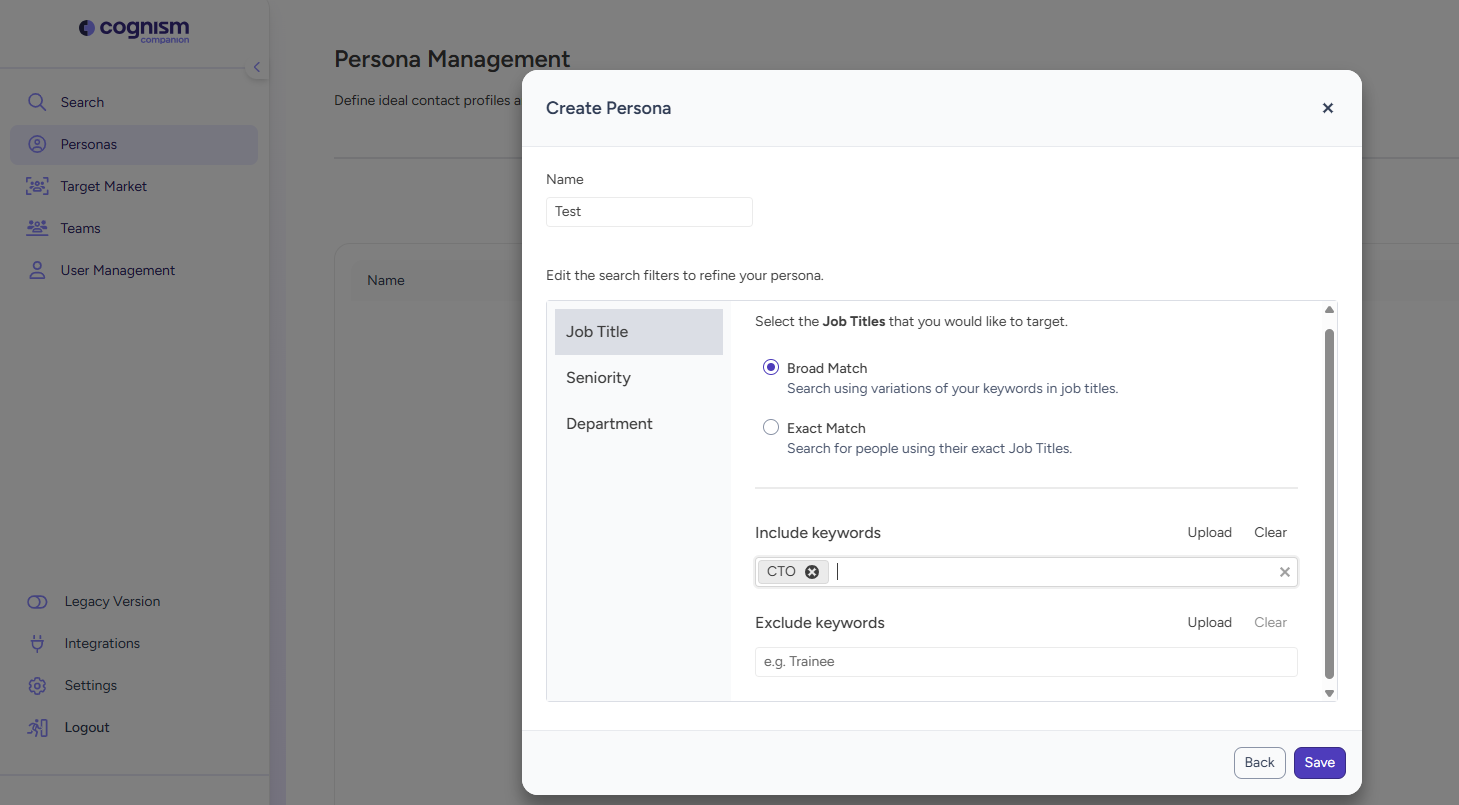Click the Exclude keywords input field
Image resolution: width=1459 pixels, height=805 pixels.
(1026, 662)
